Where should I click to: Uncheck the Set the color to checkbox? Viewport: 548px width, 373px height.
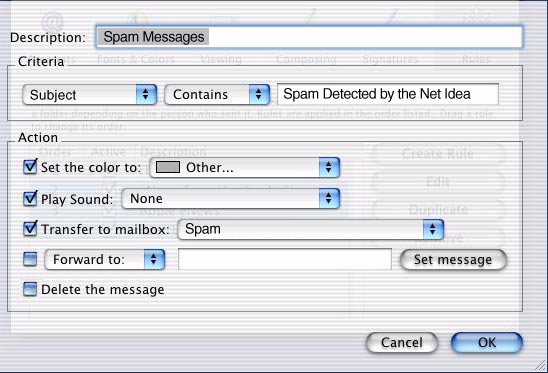point(30,167)
